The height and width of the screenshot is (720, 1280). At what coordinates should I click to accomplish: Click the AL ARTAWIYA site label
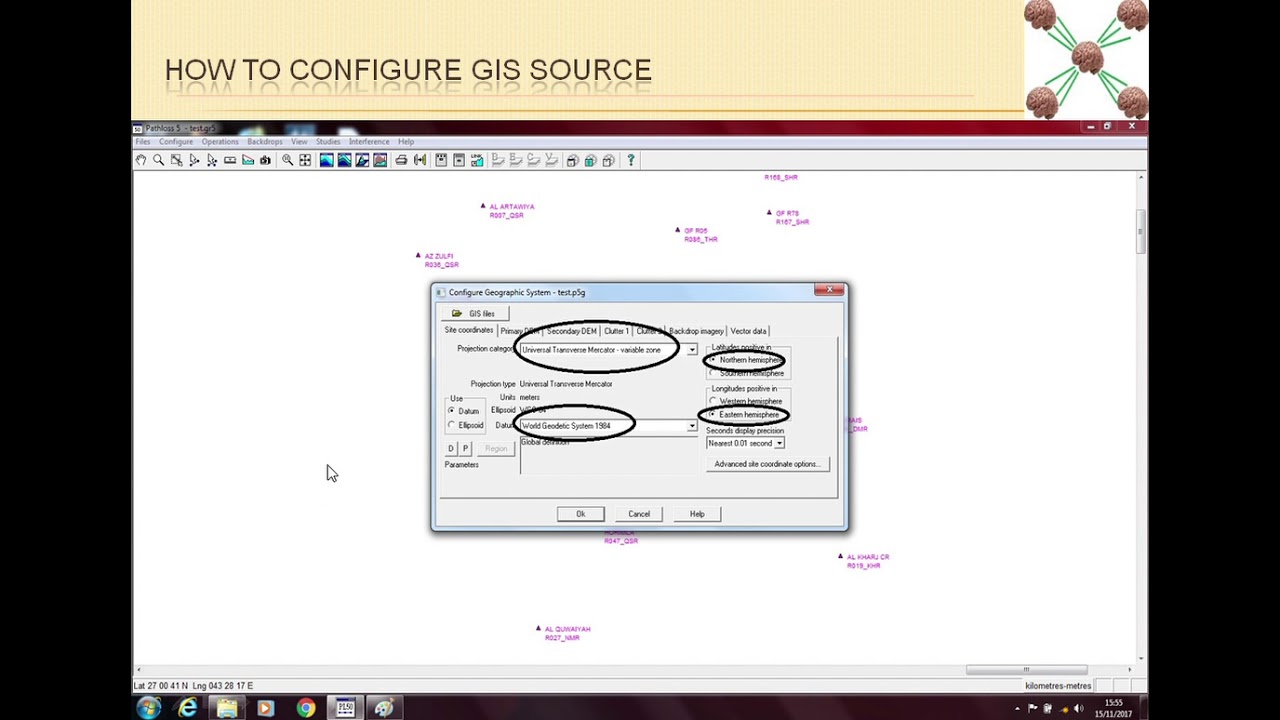[511, 207]
